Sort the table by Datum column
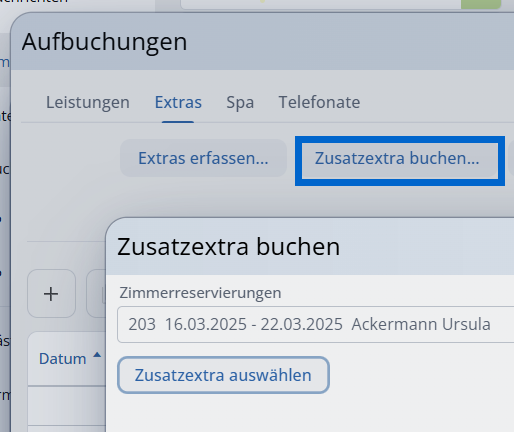Image resolution: width=514 pixels, height=432 pixels. point(63,359)
